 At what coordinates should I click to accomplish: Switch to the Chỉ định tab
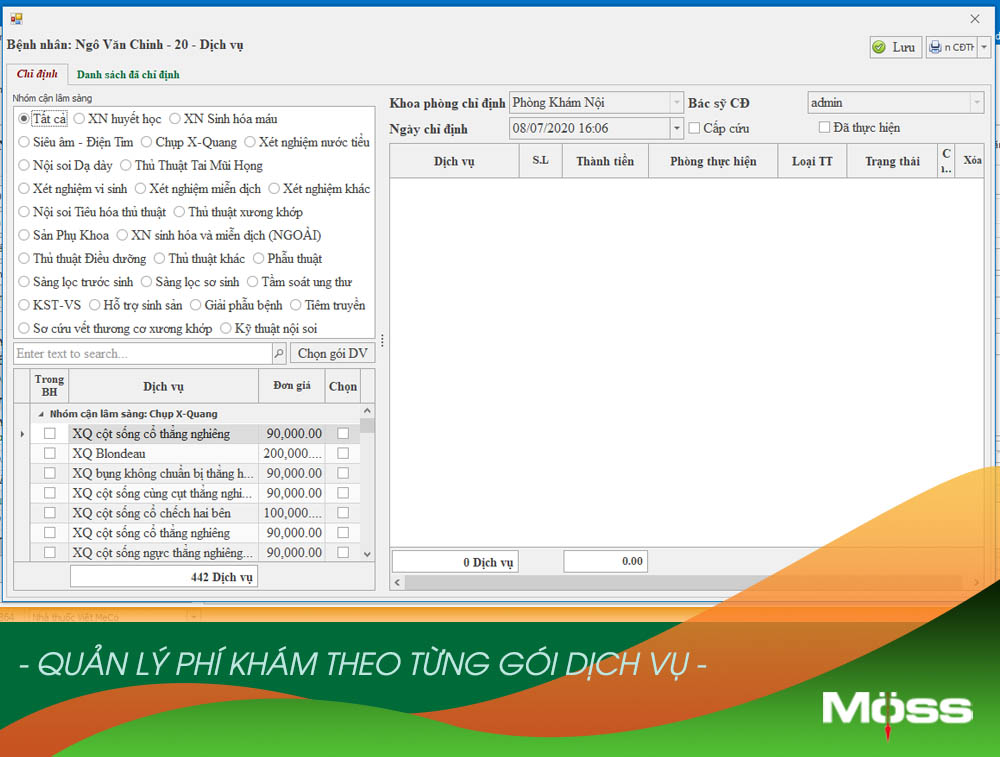pos(37,73)
